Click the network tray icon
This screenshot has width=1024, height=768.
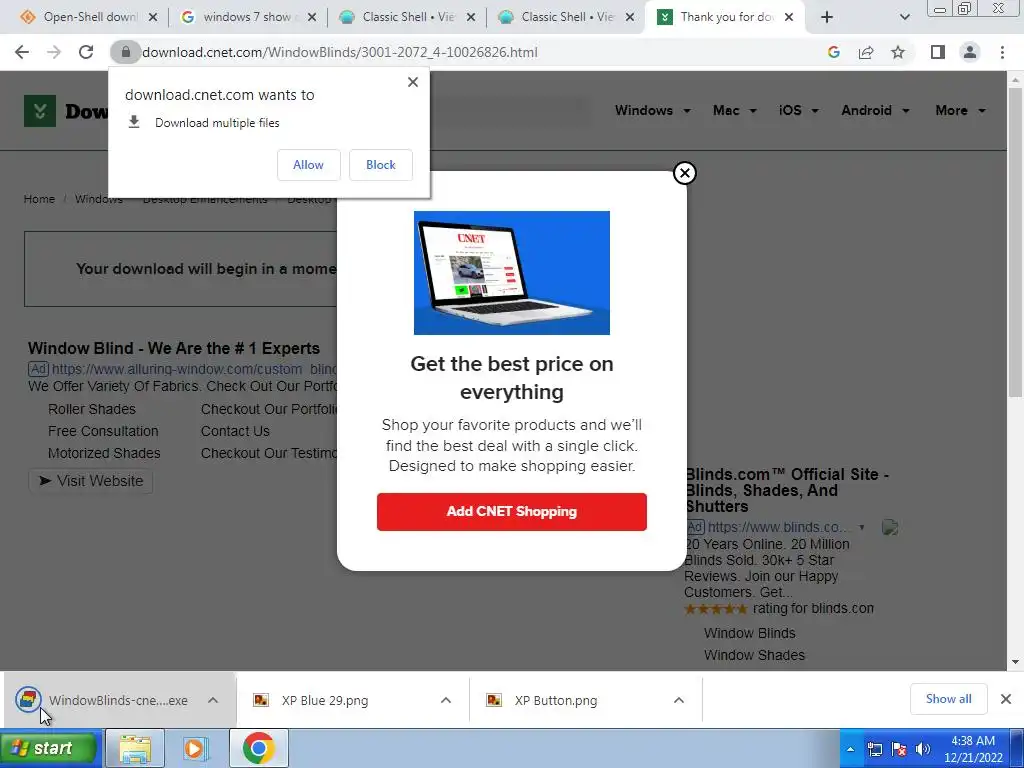875,749
